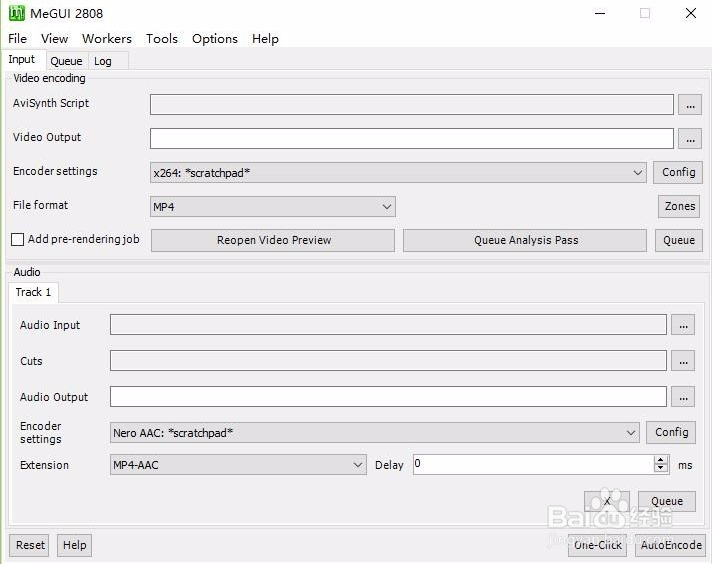Browse for Video Output location
Image resolution: width=712 pixels, height=564 pixels.
[690, 139]
